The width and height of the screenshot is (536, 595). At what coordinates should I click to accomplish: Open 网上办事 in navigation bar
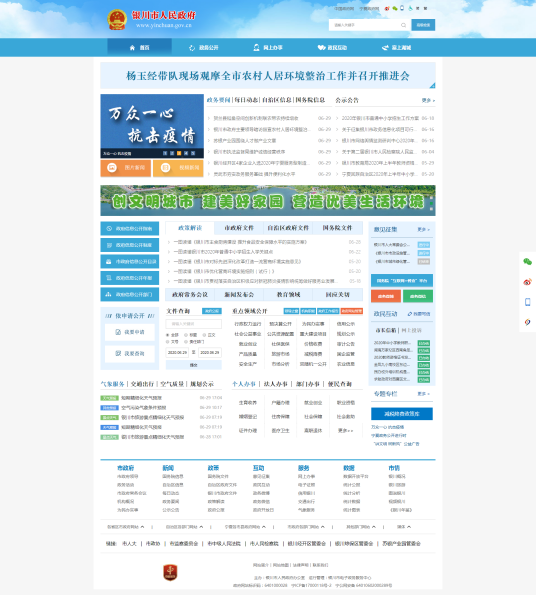(x=268, y=47)
